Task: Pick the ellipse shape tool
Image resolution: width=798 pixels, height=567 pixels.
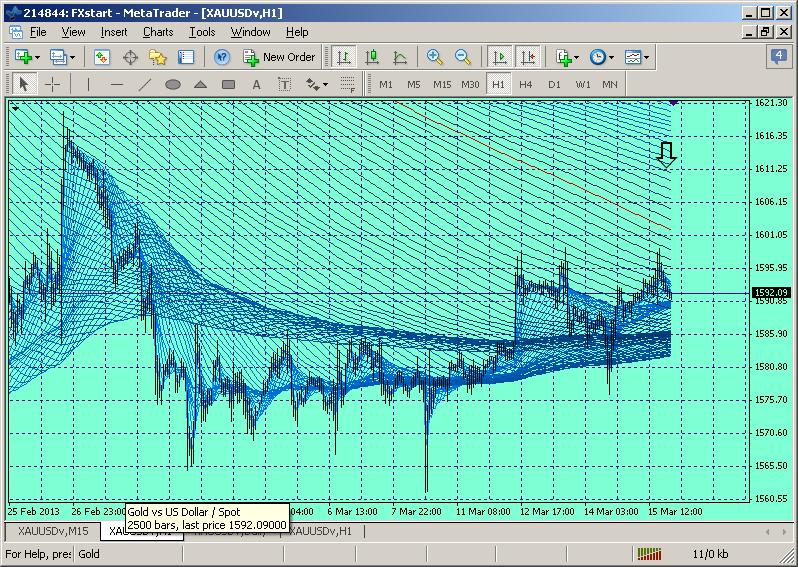Action: (172, 85)
